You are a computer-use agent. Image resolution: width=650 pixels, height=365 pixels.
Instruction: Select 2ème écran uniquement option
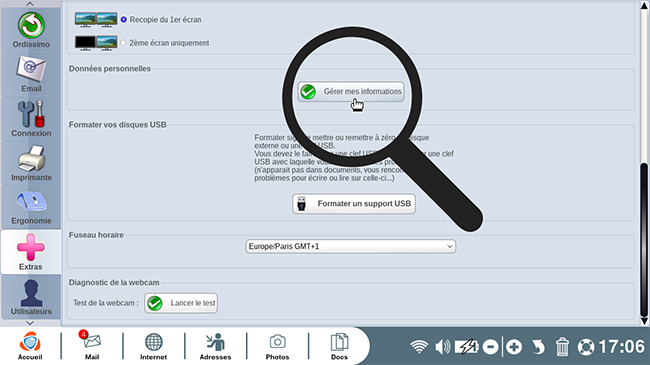[123, 43]
